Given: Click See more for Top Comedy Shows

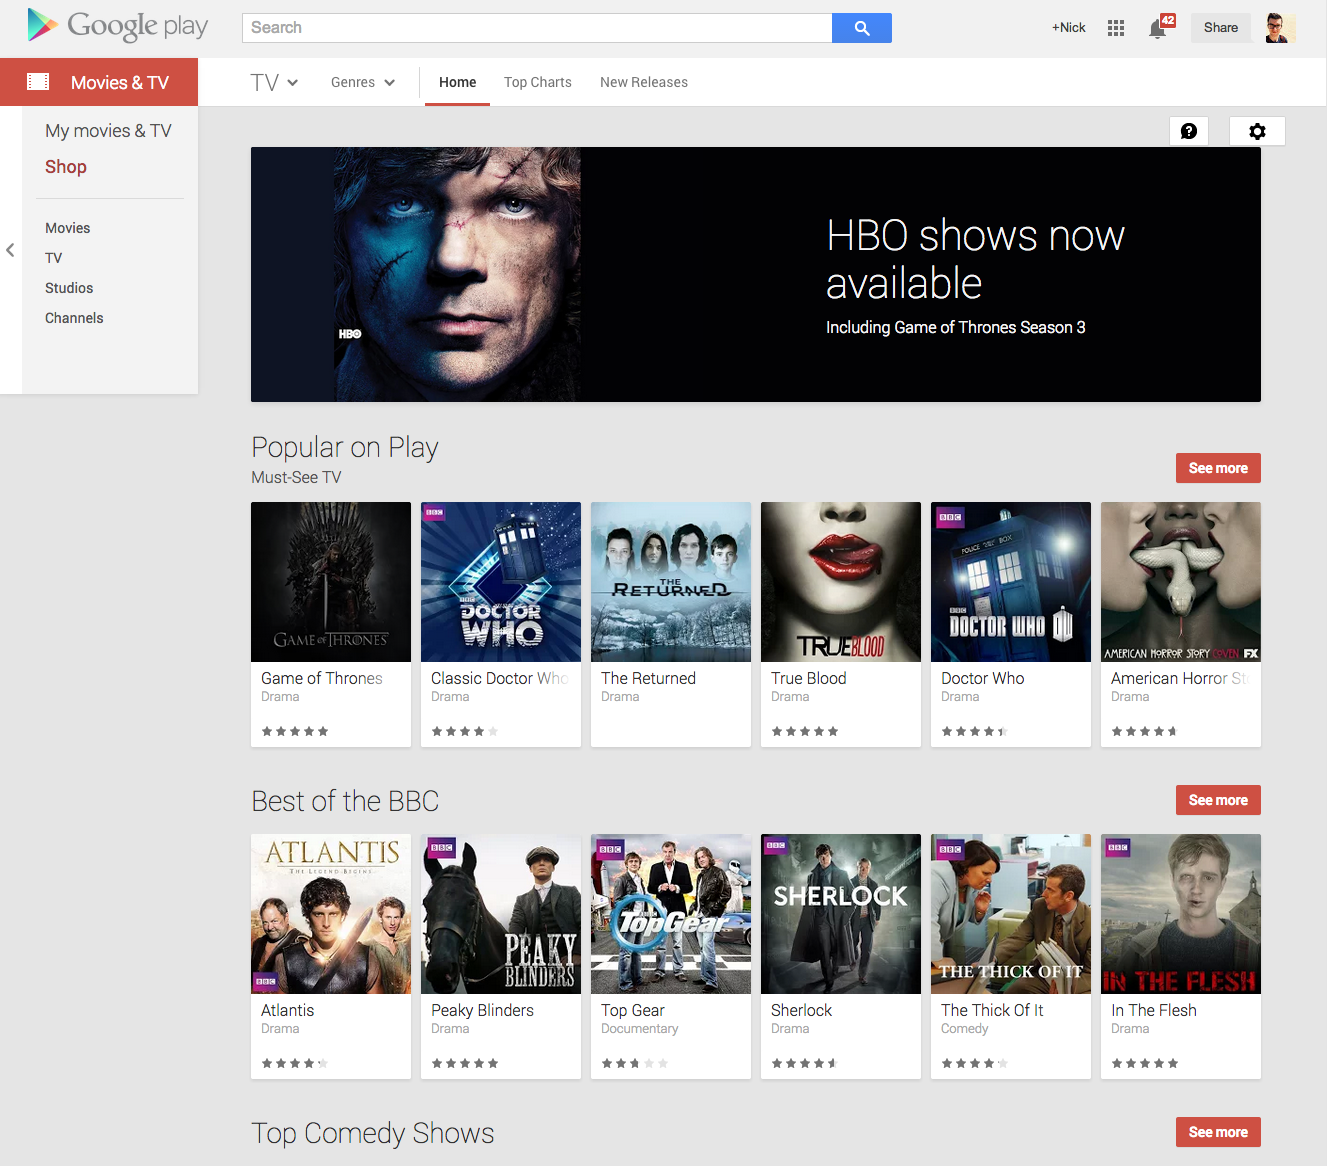Looking at the screenshot, I should [1218, 1132].
